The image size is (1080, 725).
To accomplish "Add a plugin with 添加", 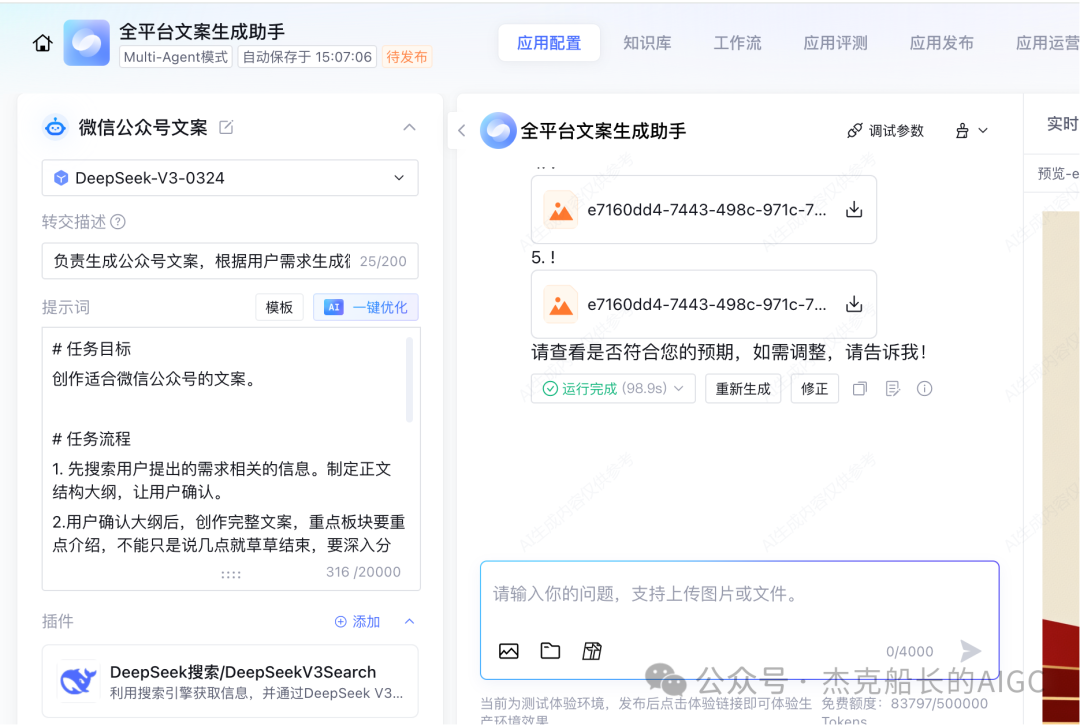I will coord(357,622).
